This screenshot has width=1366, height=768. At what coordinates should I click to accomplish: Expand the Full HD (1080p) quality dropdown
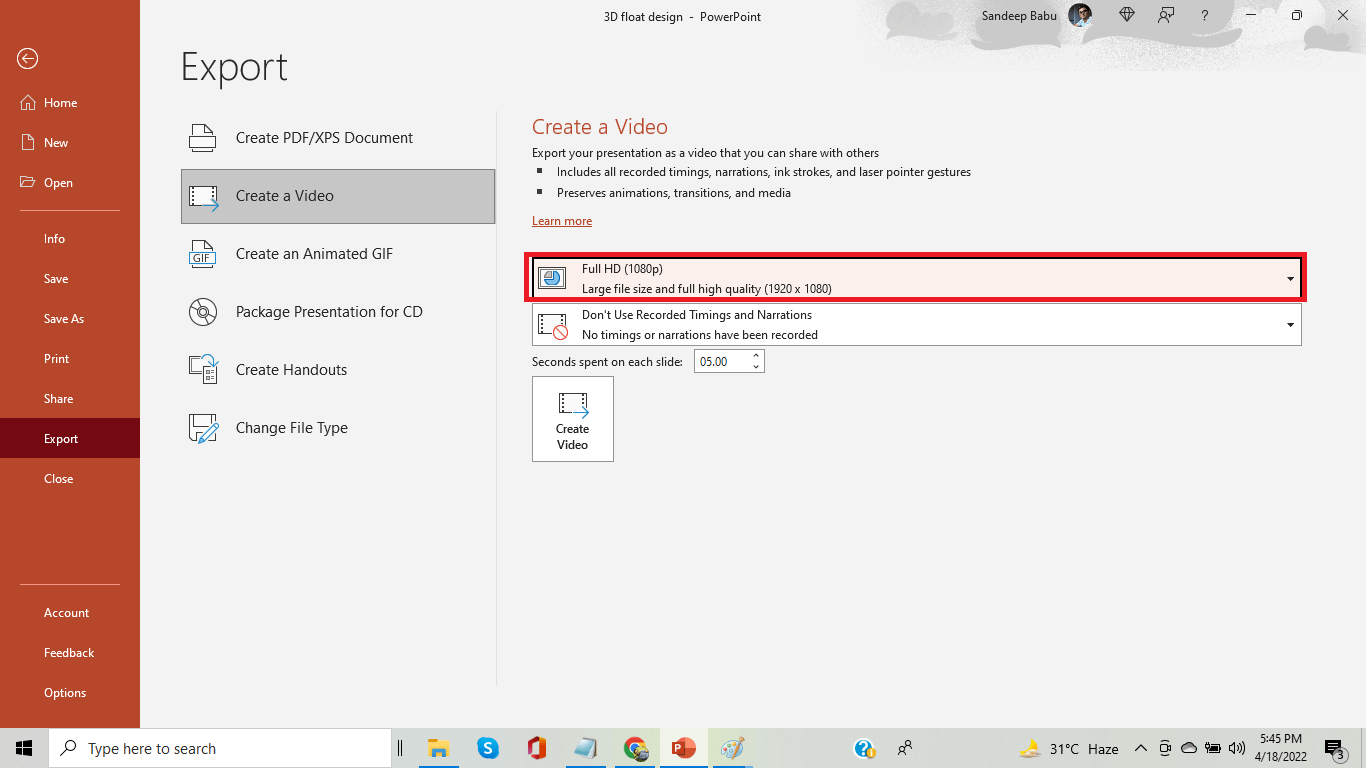(x=1290, y=279)
